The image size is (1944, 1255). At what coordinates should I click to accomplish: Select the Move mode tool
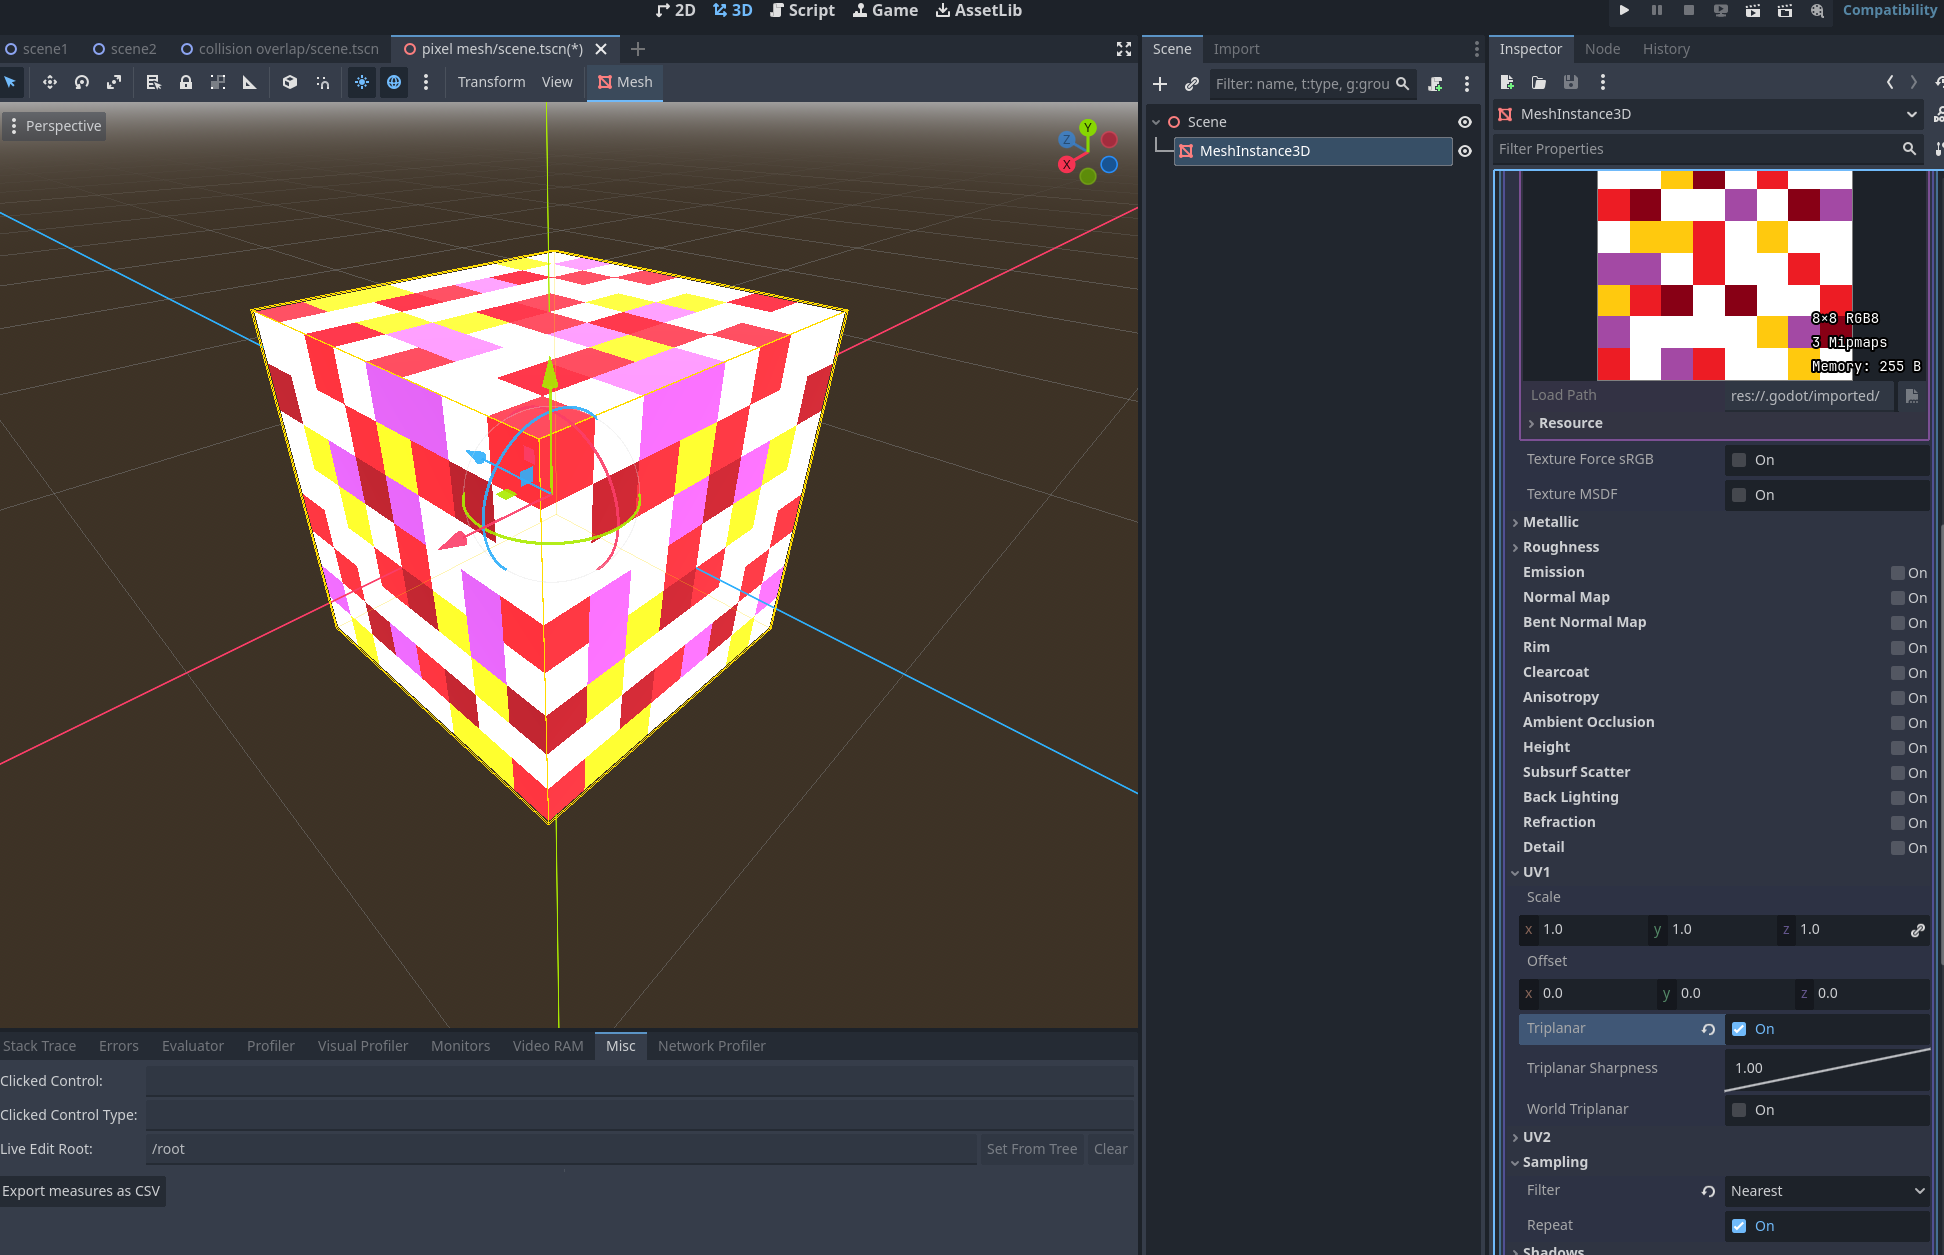(49, 82)
